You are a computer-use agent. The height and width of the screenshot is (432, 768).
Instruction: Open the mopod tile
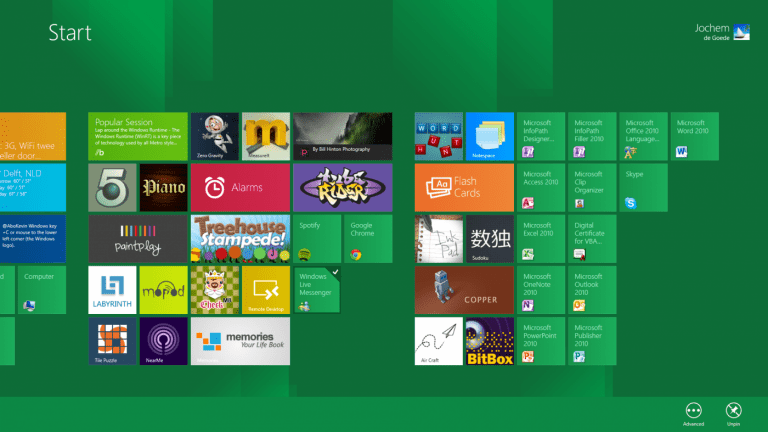(164, 290)
